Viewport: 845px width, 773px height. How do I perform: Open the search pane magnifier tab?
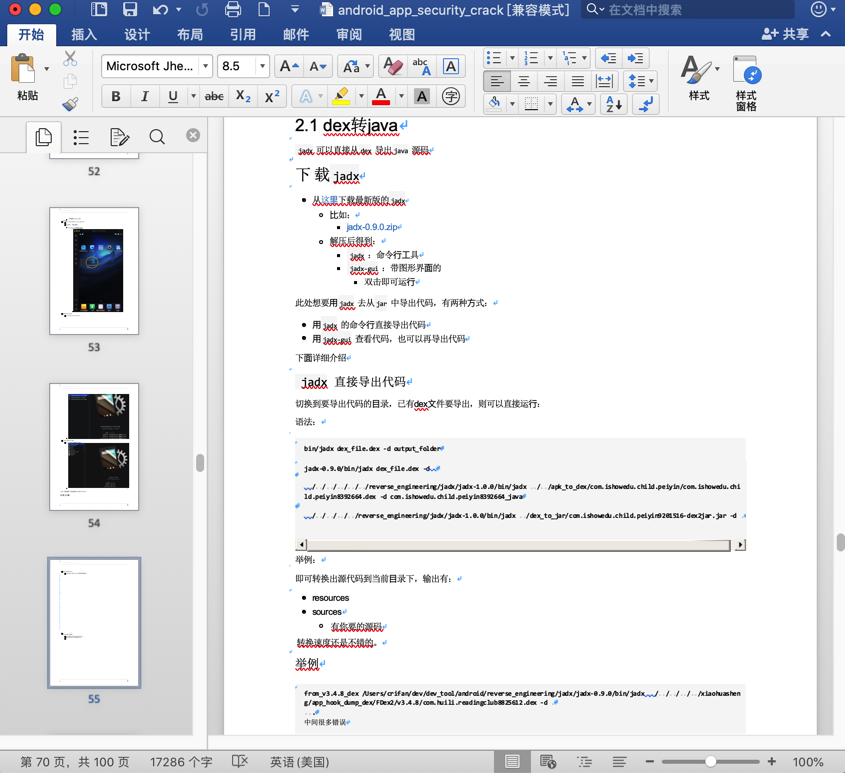tap(157, 137)
